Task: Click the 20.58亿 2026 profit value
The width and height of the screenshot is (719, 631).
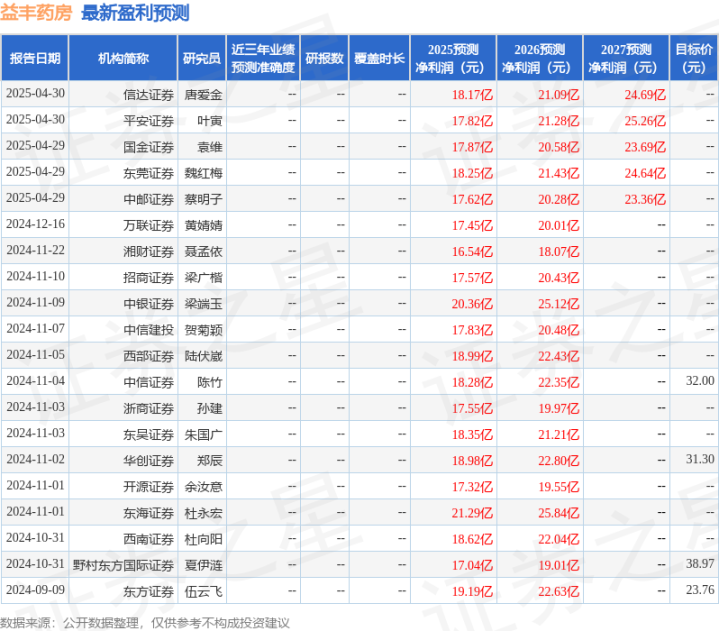Action: pyautogui.click(x=559, y=147)
